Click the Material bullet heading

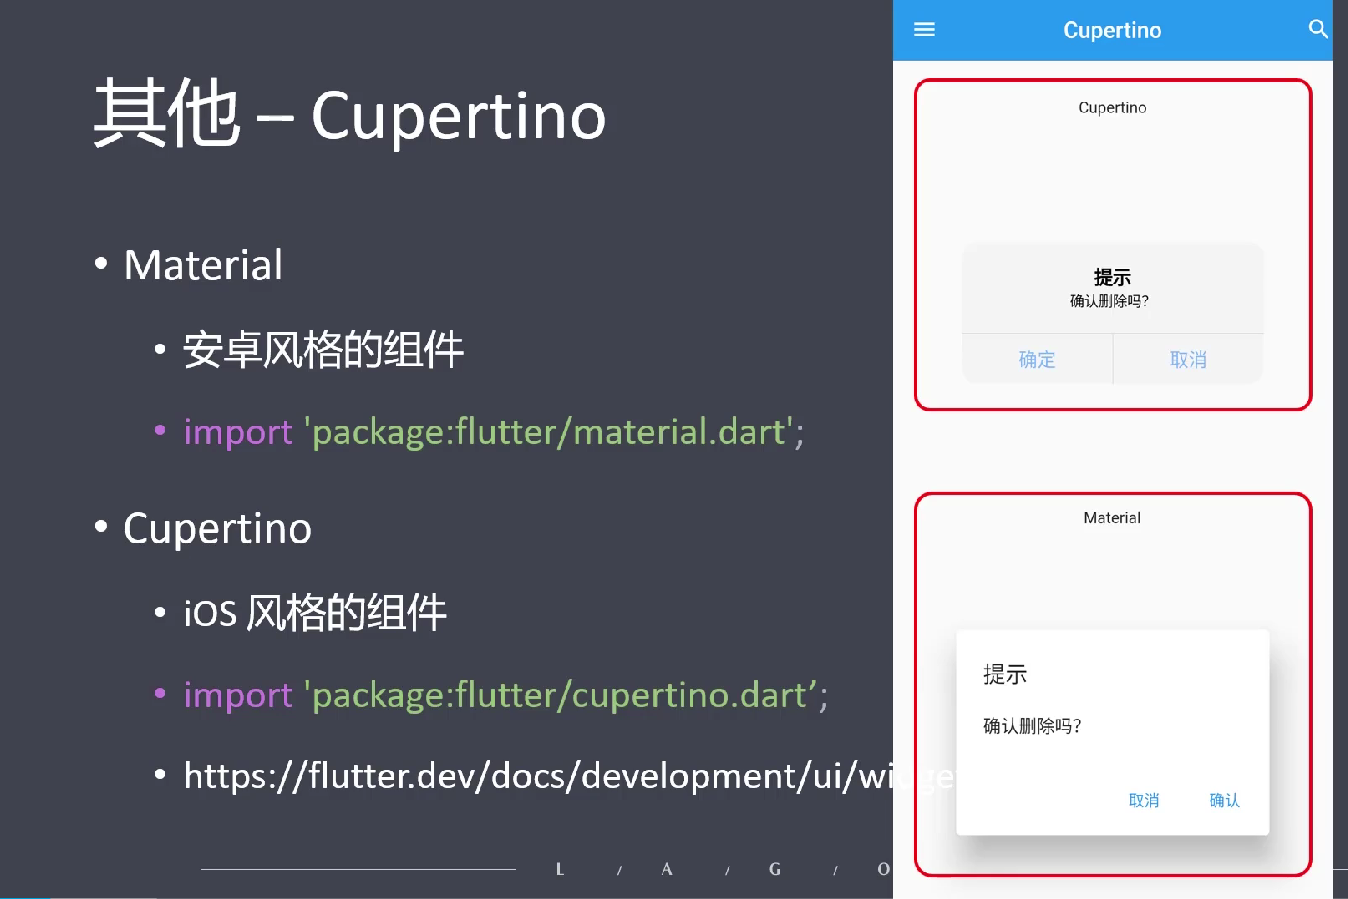(203, 265)
